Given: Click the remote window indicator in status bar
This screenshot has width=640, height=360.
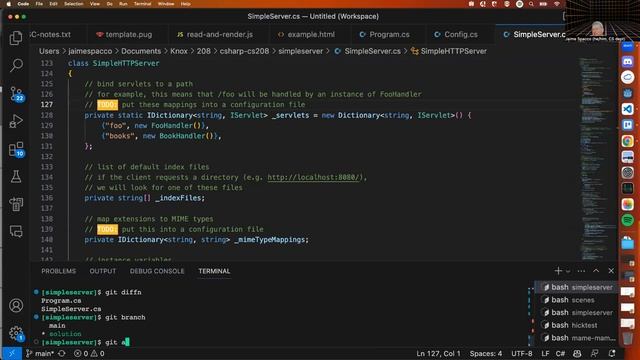Looking at the screenshot, I should click(11, 353).
